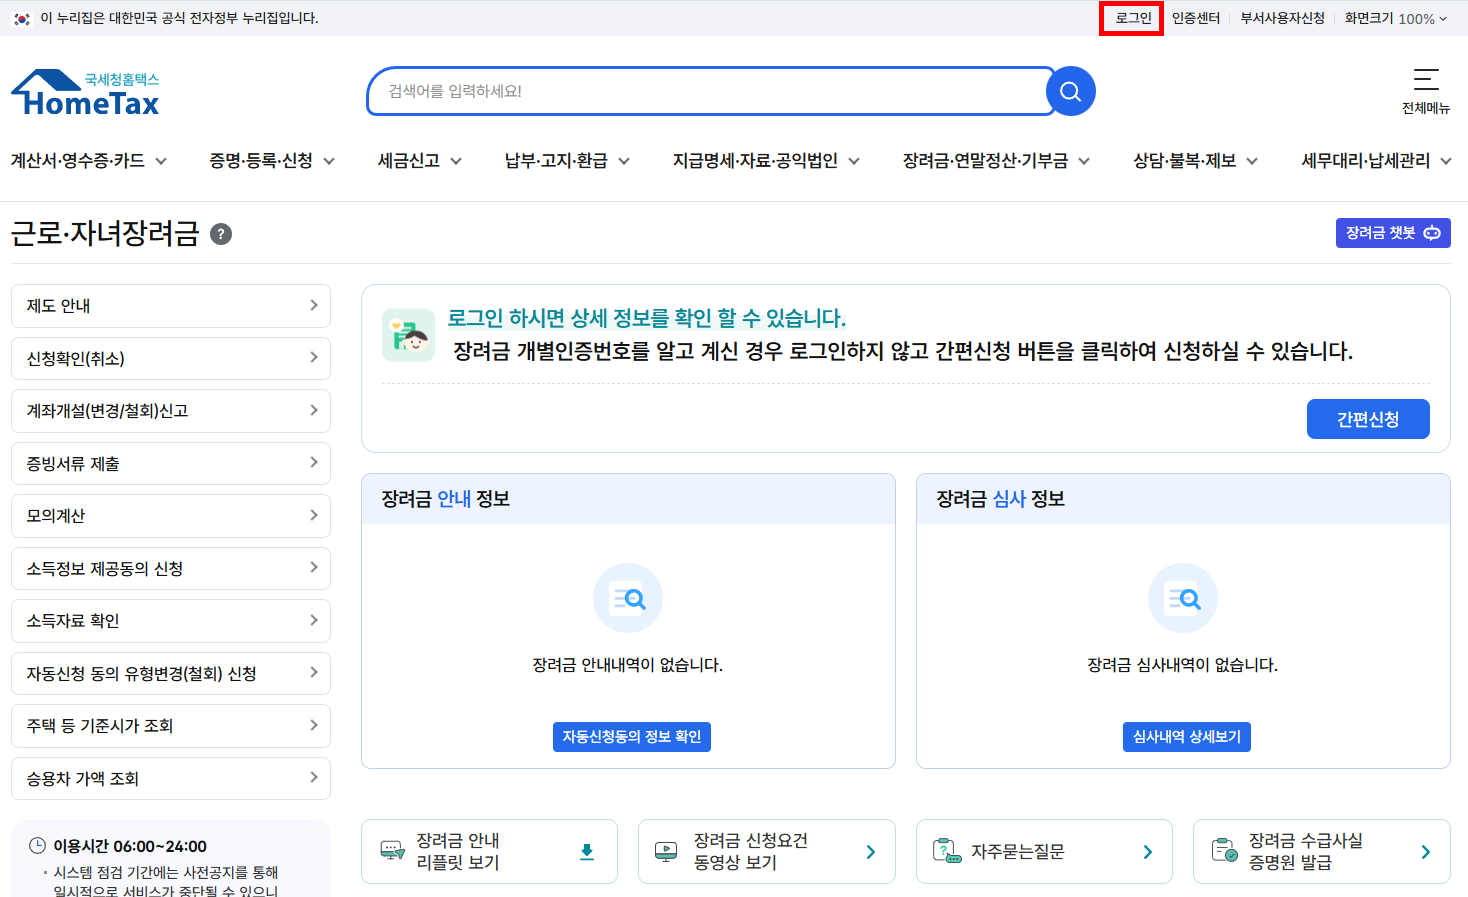Click inside the search input field

coord(700,90)
